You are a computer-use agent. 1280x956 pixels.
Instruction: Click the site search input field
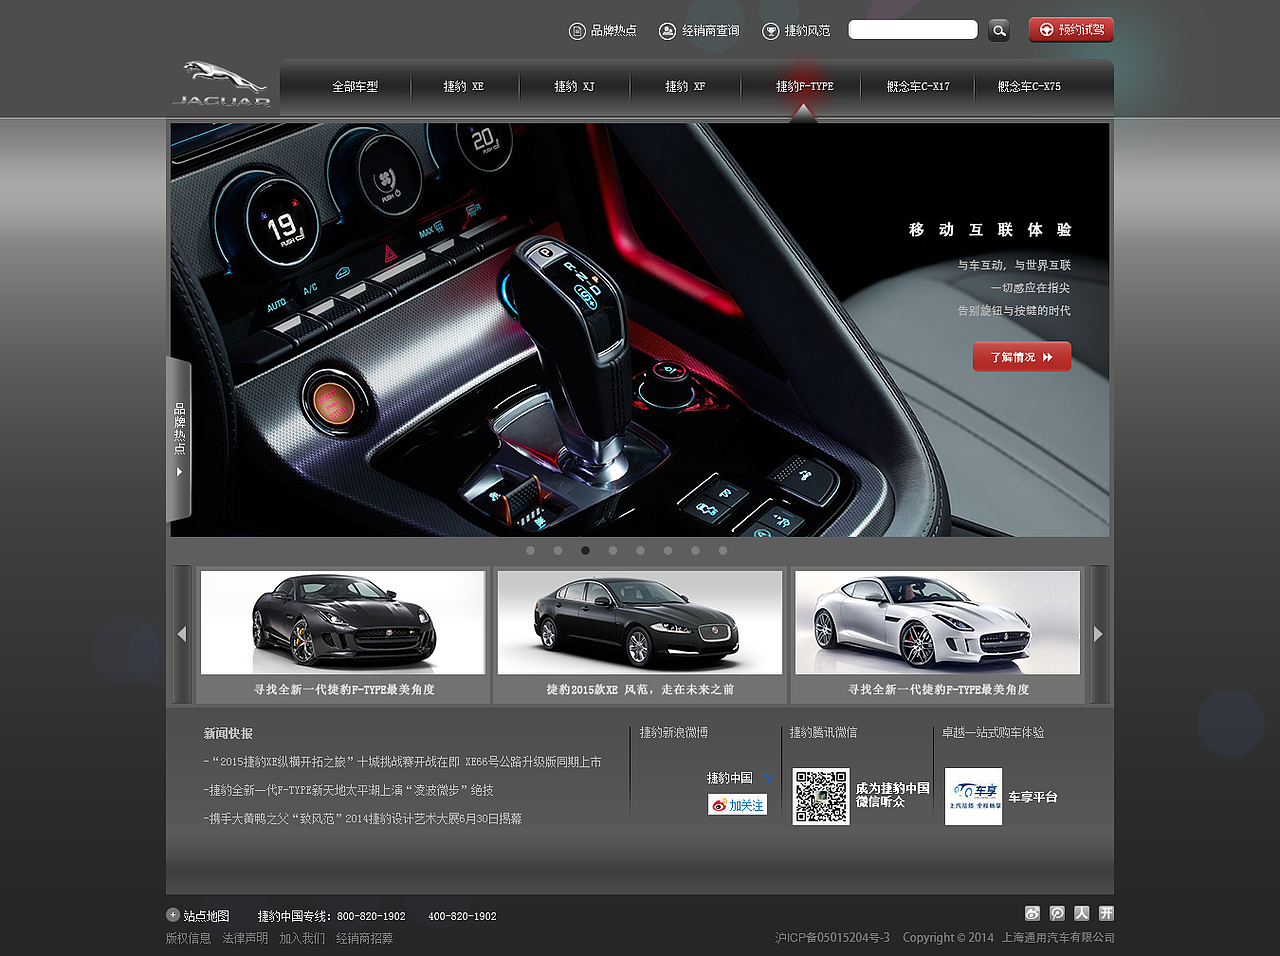pos(913,30)
